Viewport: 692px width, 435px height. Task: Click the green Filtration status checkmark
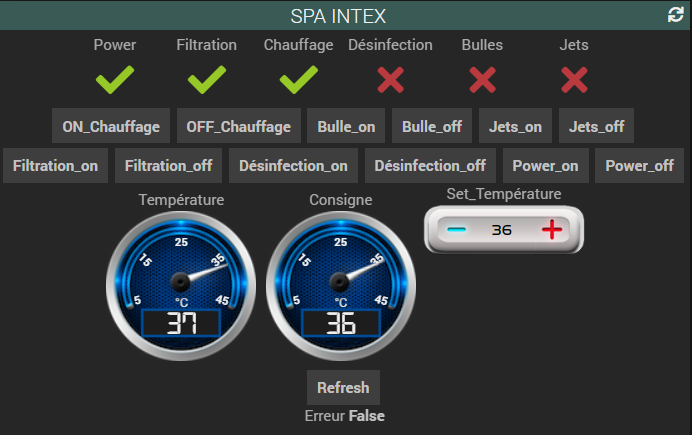pos(207,79)
